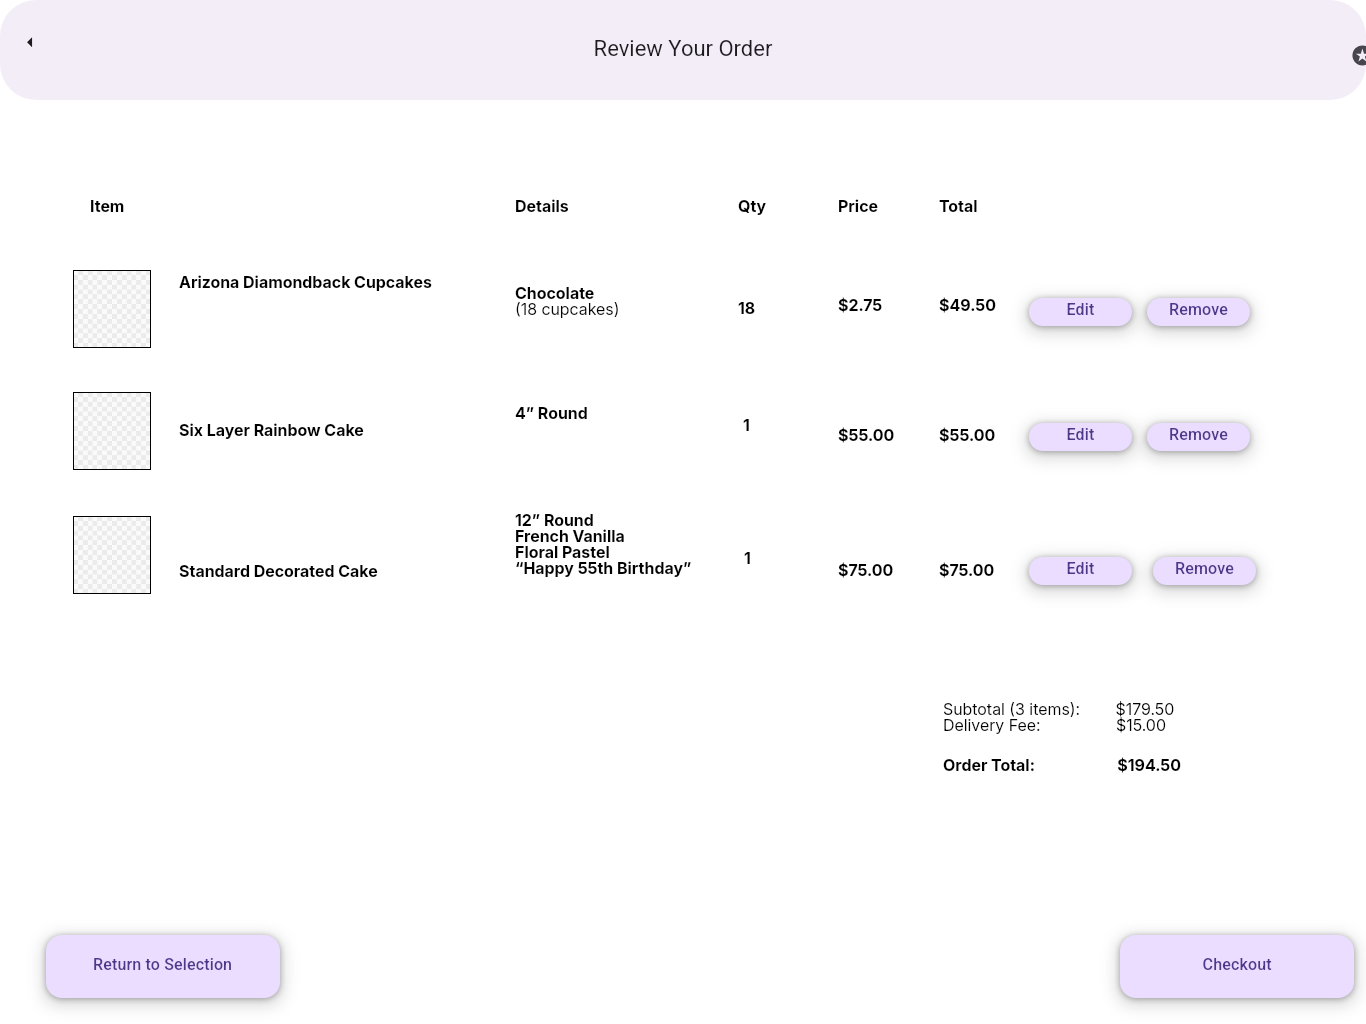This screenshot has width=1366, height=1024.
Task: Click Return to Selection button
Action: coord(163,965)
